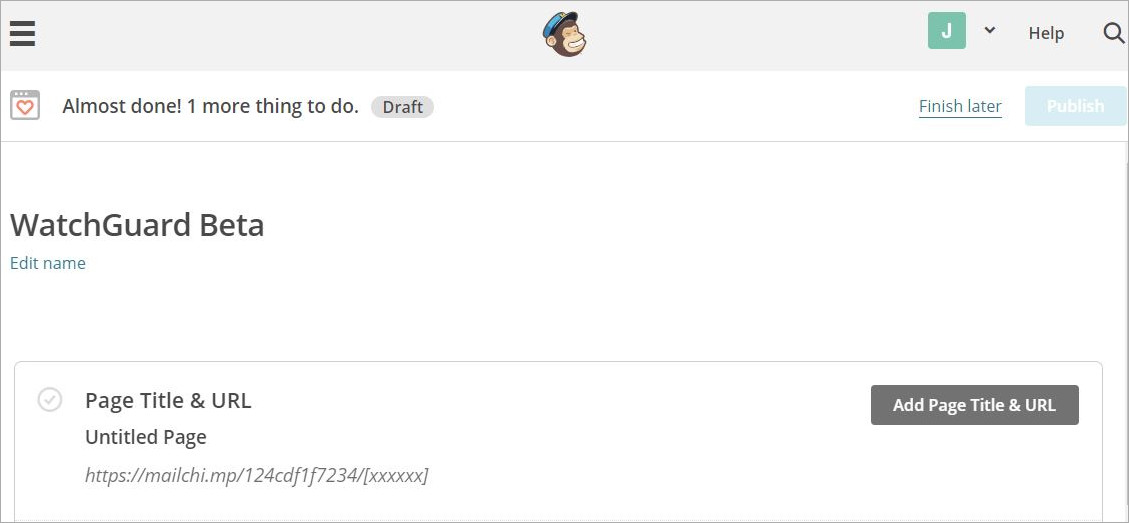Viewport: 1129px width, 523px height.
Task: Click the landing page heart icon
Action: click(x=25, y=105)
